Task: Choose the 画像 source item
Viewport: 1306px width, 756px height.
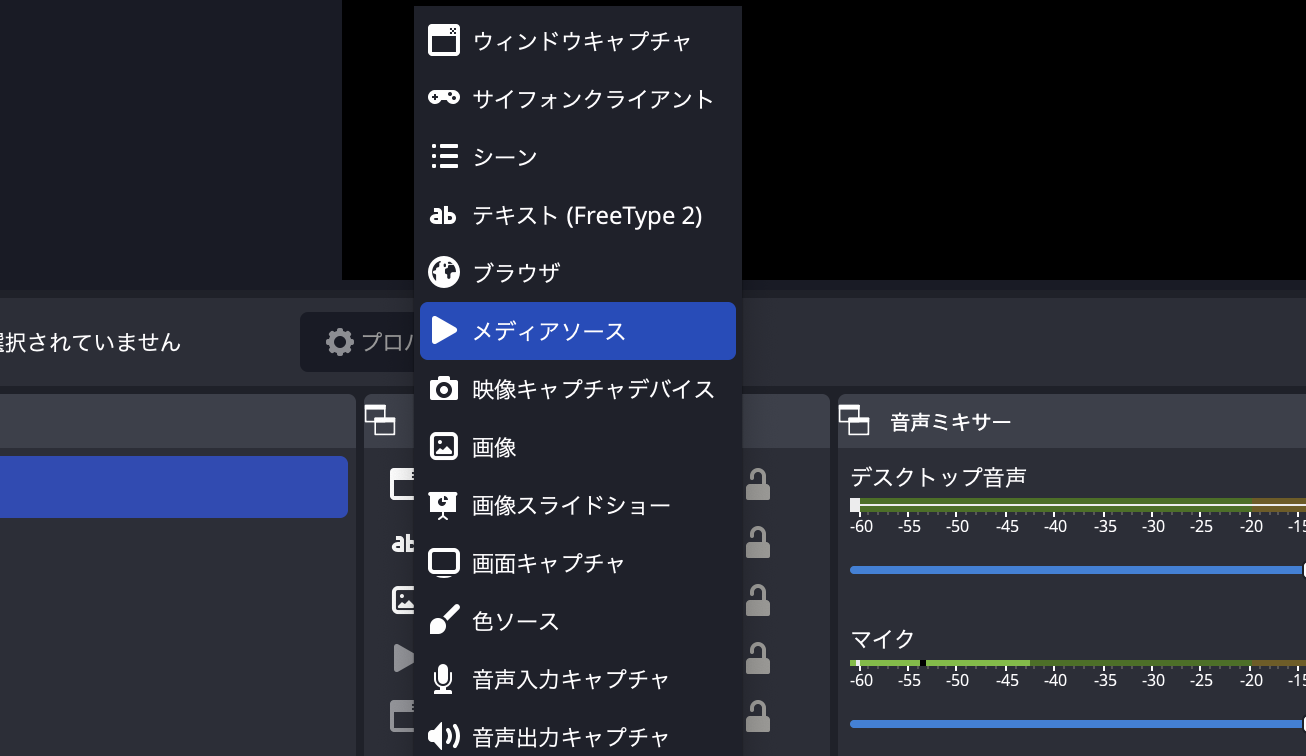Action: [578, 447]
